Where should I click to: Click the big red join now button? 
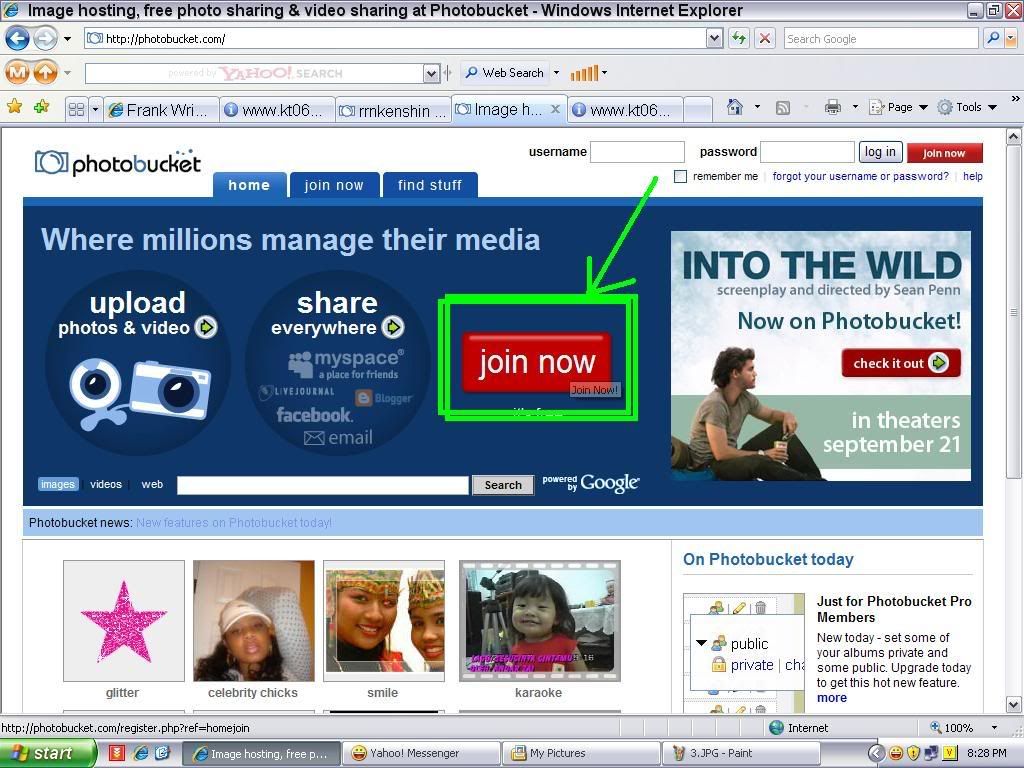pyautogui.click(x=537, y=362)
